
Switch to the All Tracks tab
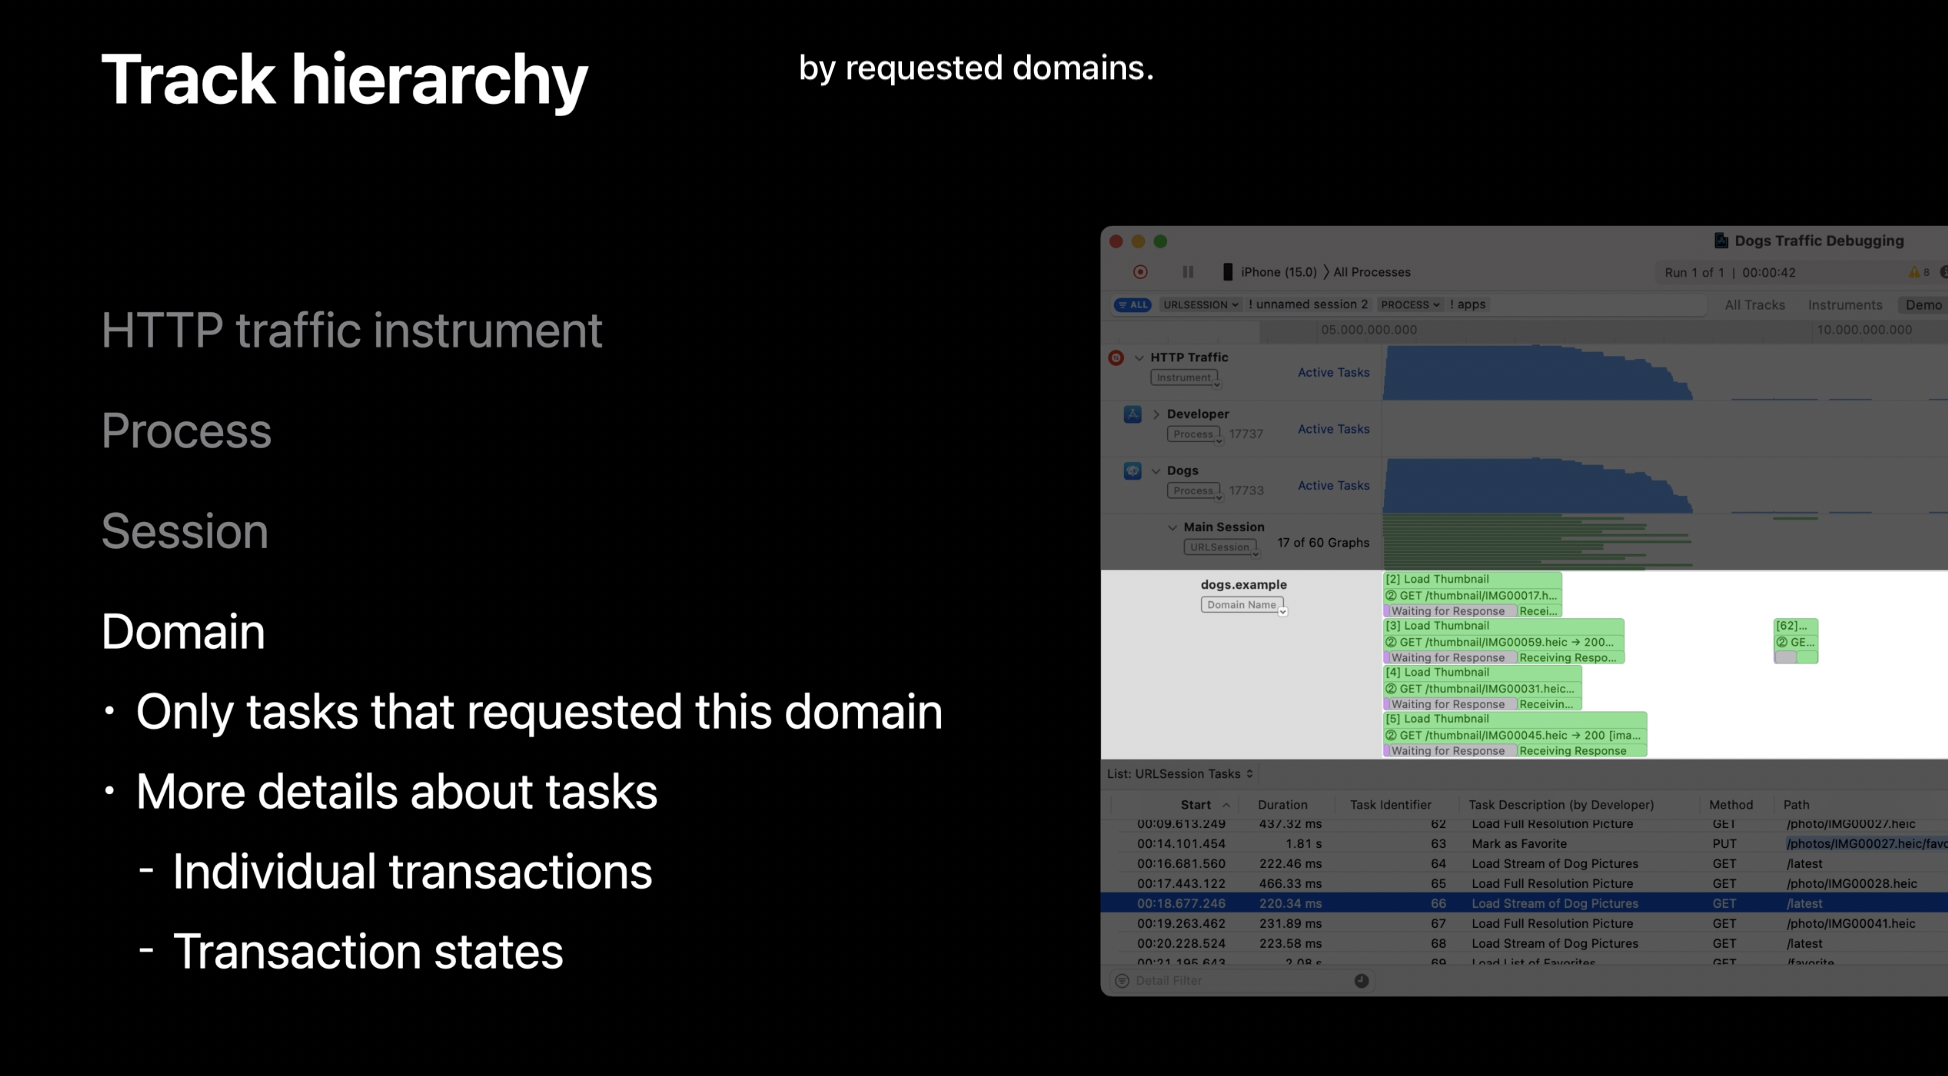click(1754, 305)
